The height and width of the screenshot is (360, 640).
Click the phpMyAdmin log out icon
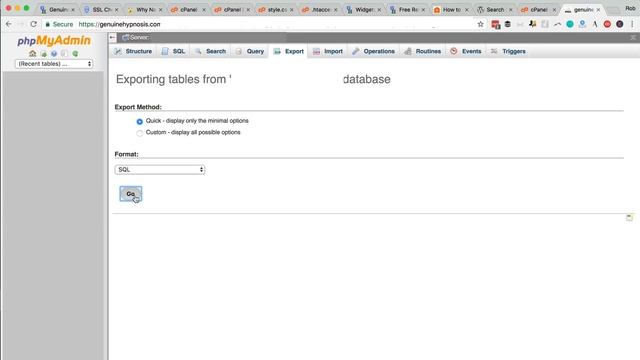click(43, 53)
